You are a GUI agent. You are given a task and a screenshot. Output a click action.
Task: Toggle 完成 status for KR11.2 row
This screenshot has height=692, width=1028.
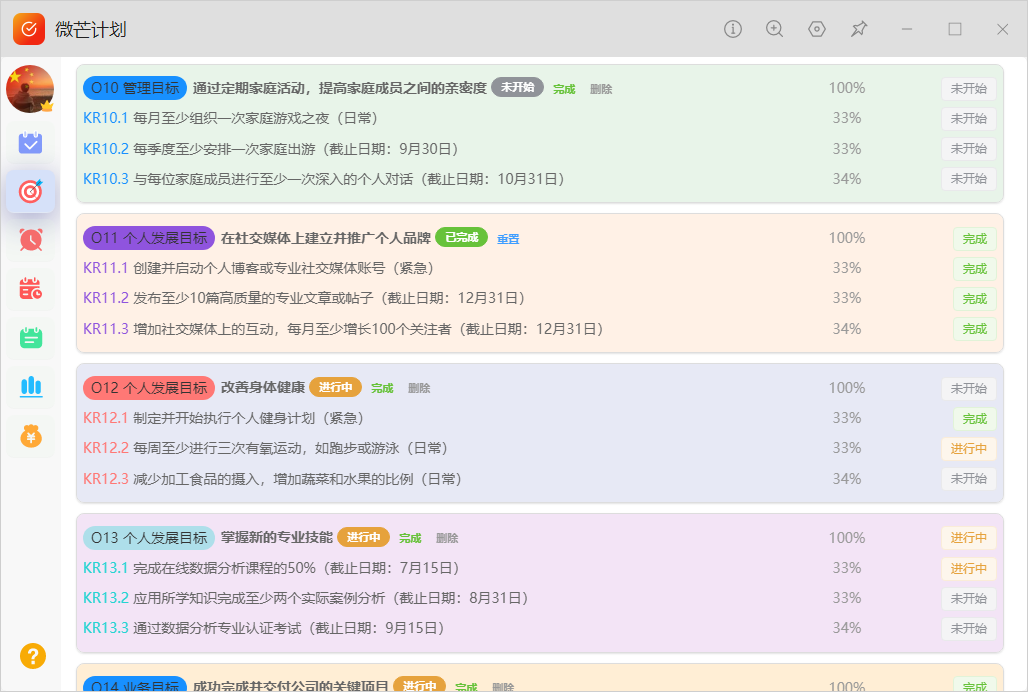pyautogui.click(x=974, y=299)
